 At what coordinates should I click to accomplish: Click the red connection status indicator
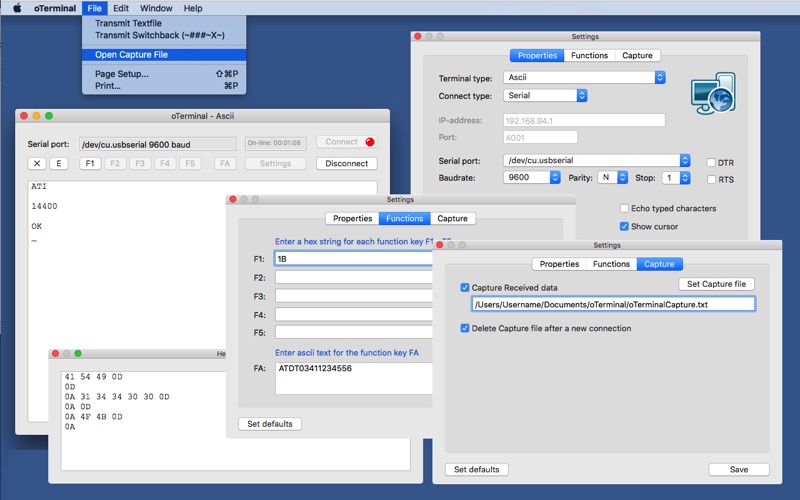click(x=370, y=142)
